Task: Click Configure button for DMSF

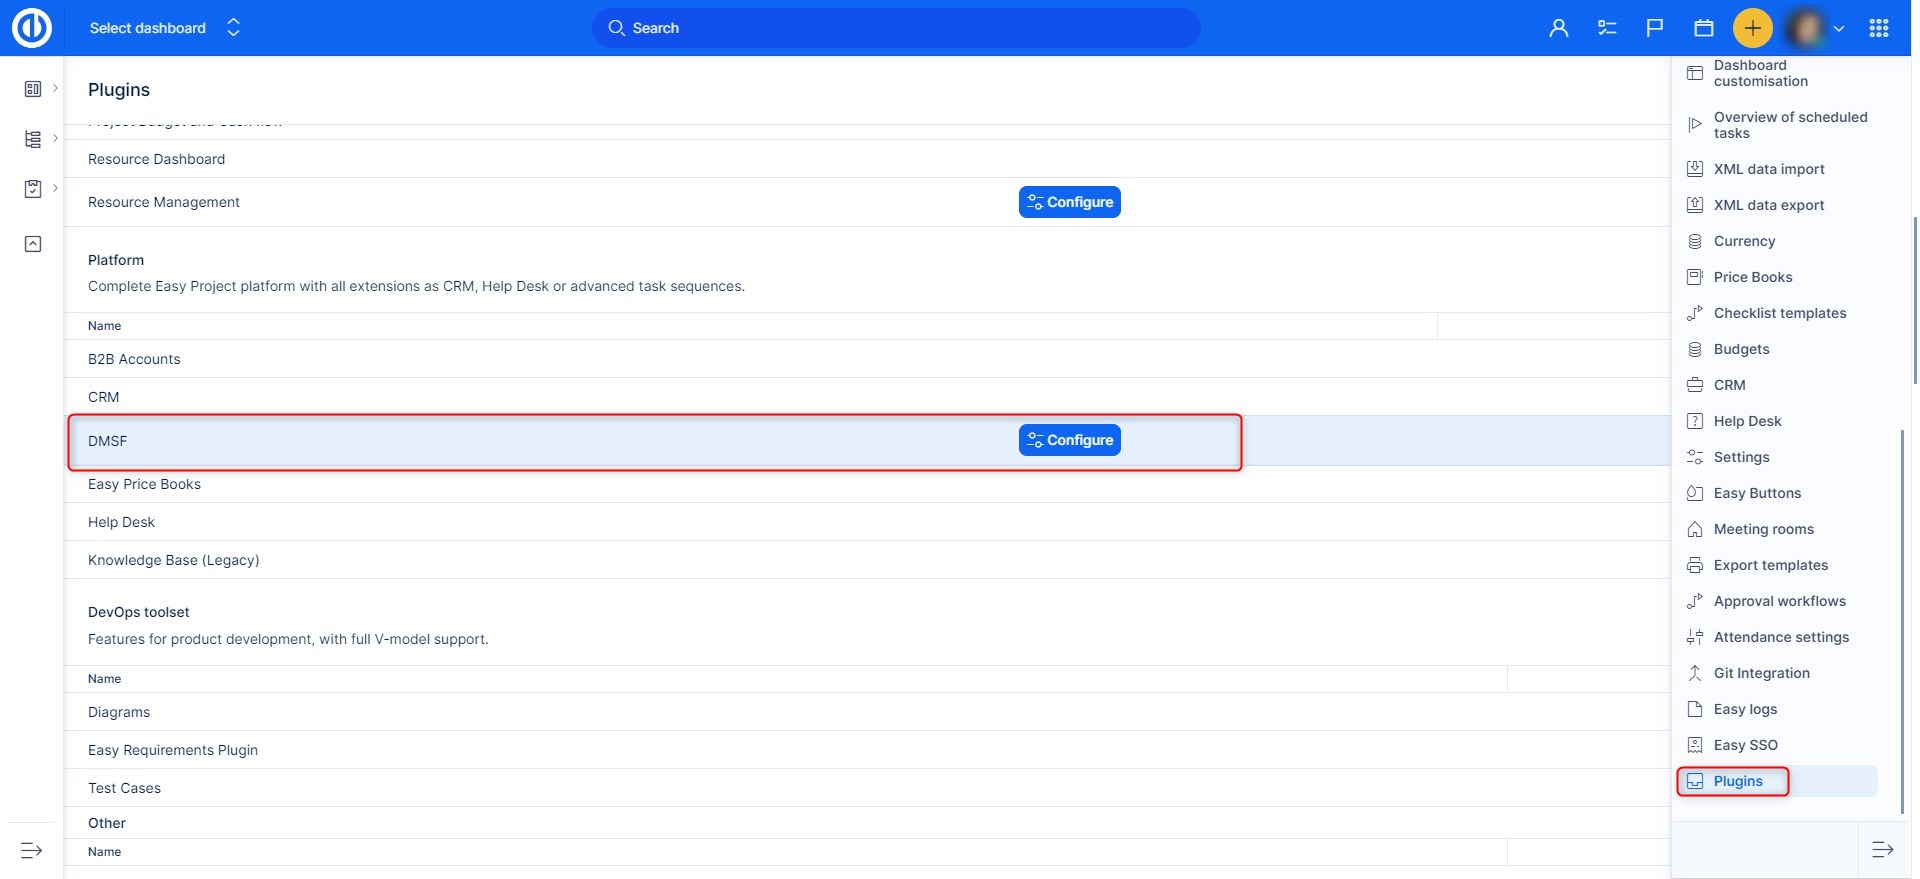Action: (x=1069, y=440)
